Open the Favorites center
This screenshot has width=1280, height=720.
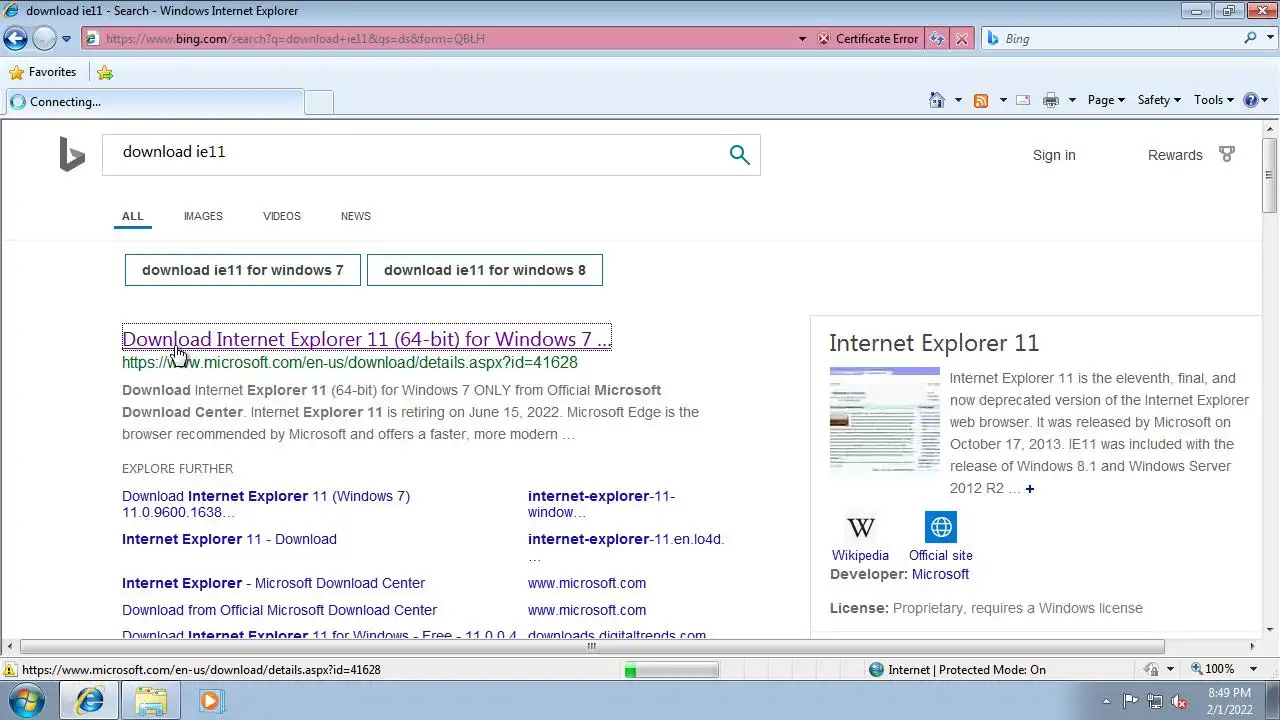coord(42,72)
